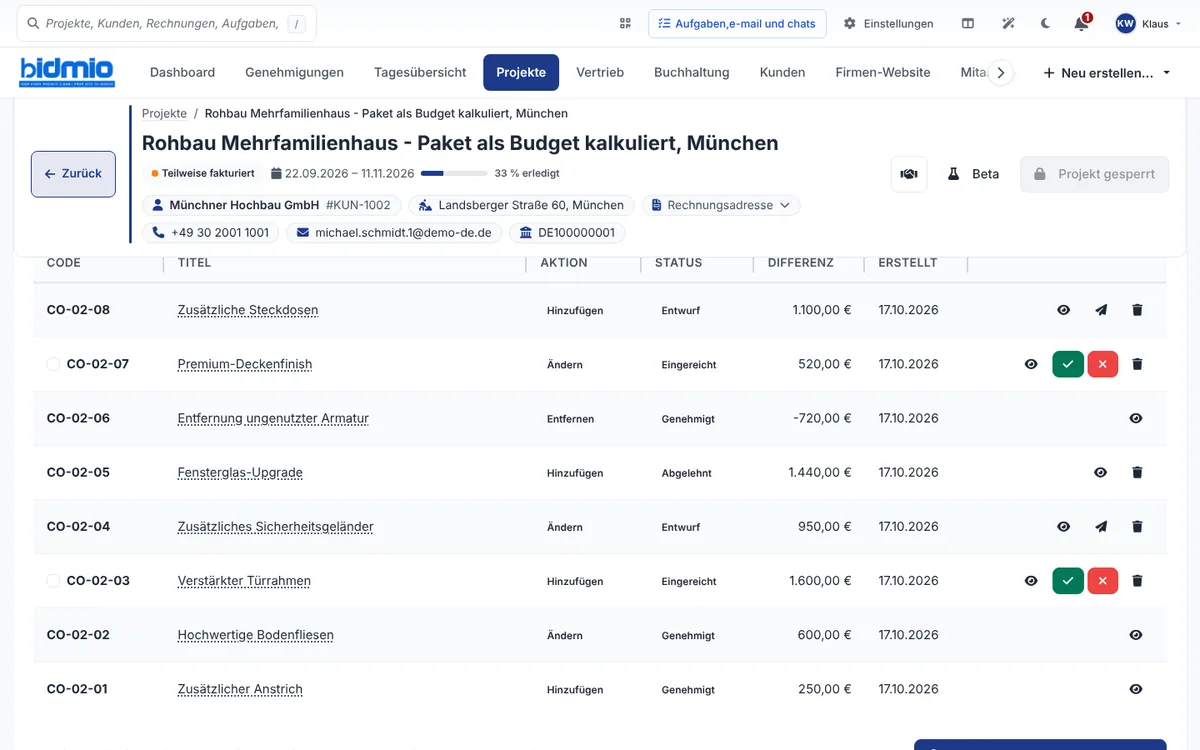Approve CO-02-07 with the green check button

point(1068,365)
